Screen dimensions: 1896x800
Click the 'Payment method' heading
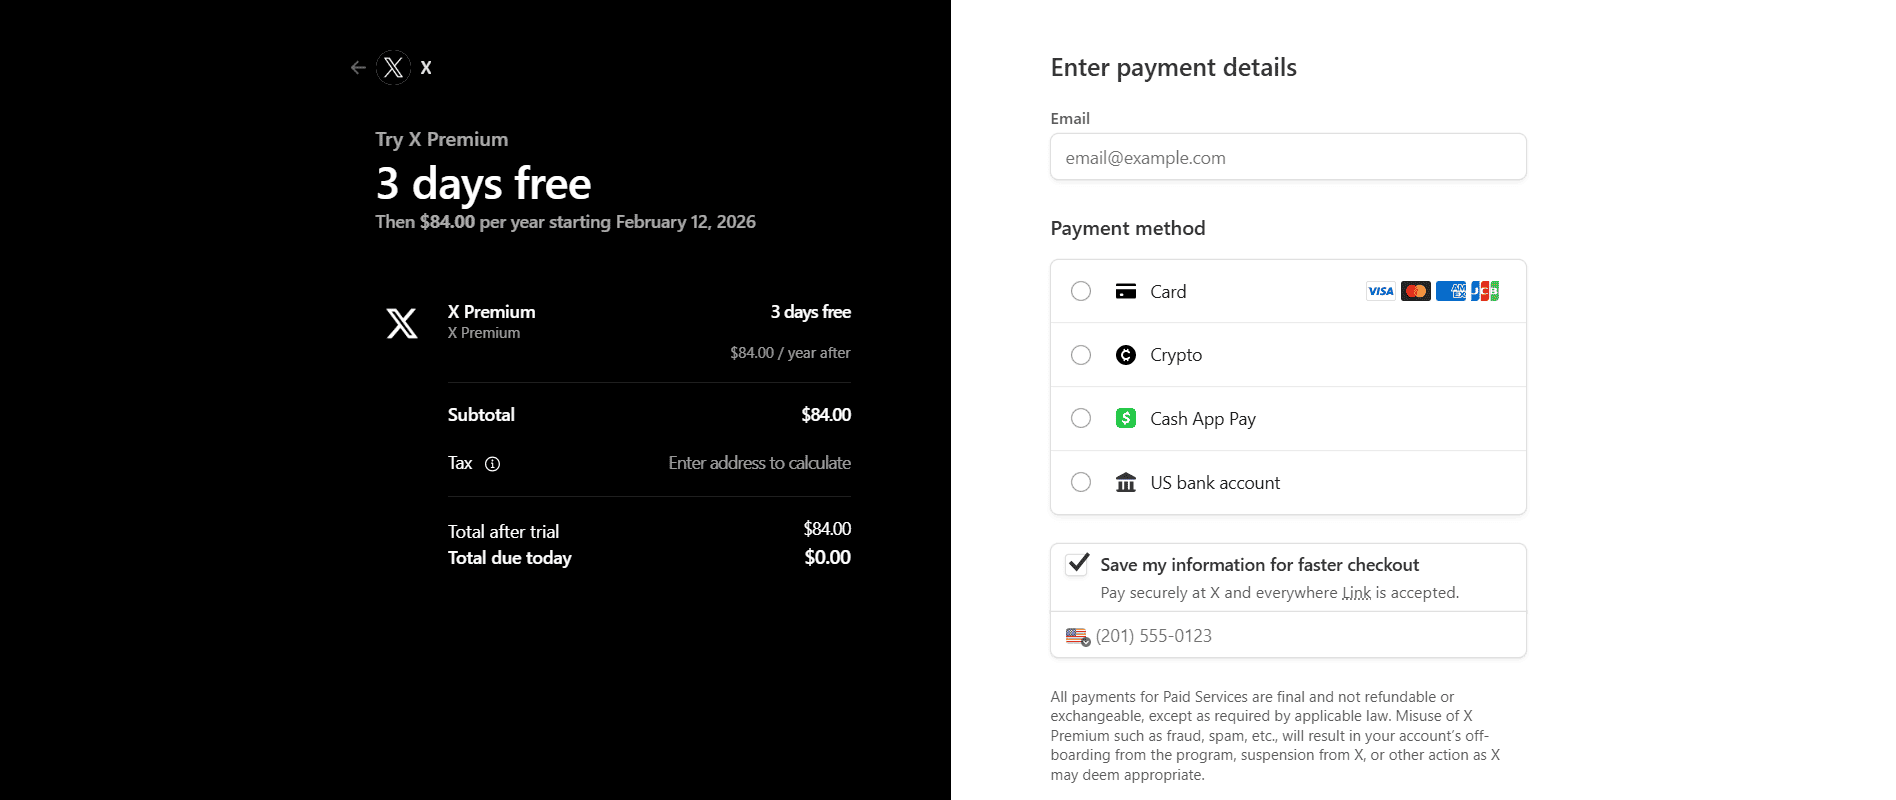[x=1128, y=229]
